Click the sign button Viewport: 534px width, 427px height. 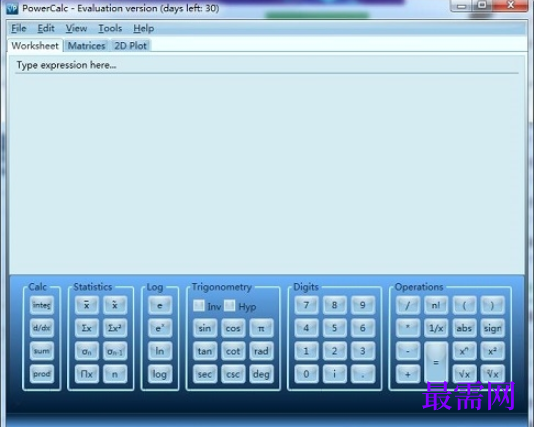pyautogui.click(x=492, y=328)
